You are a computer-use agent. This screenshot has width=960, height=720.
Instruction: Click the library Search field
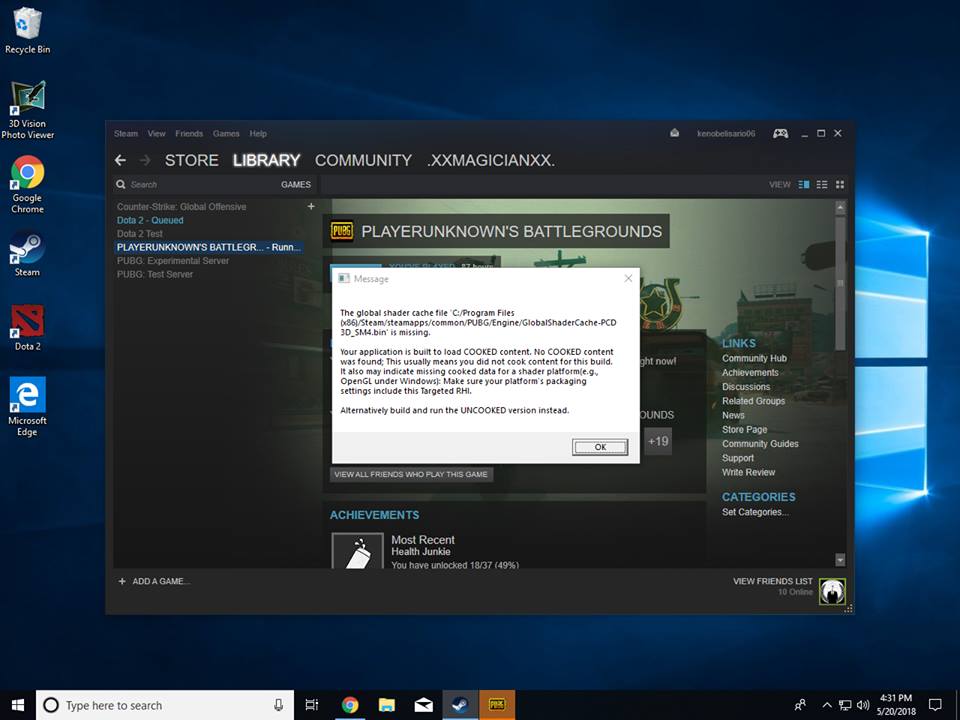pyautogui.click(x=196, y=184)
